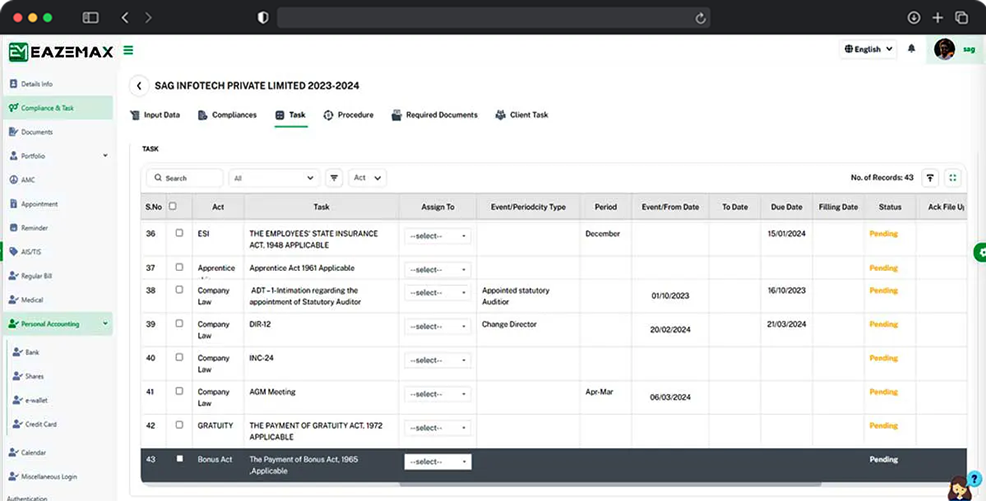This screenshot has width=986, height=501.
Task: Open the notification bell
Action: point(911,48)
